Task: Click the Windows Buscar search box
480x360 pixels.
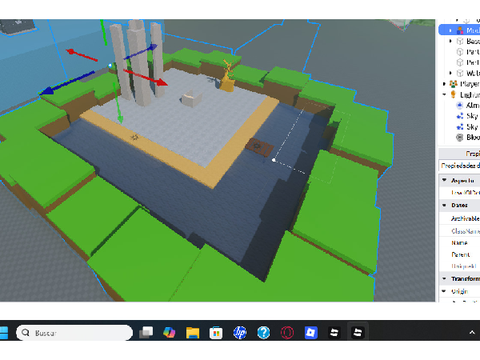Action: tap(74, 333)
